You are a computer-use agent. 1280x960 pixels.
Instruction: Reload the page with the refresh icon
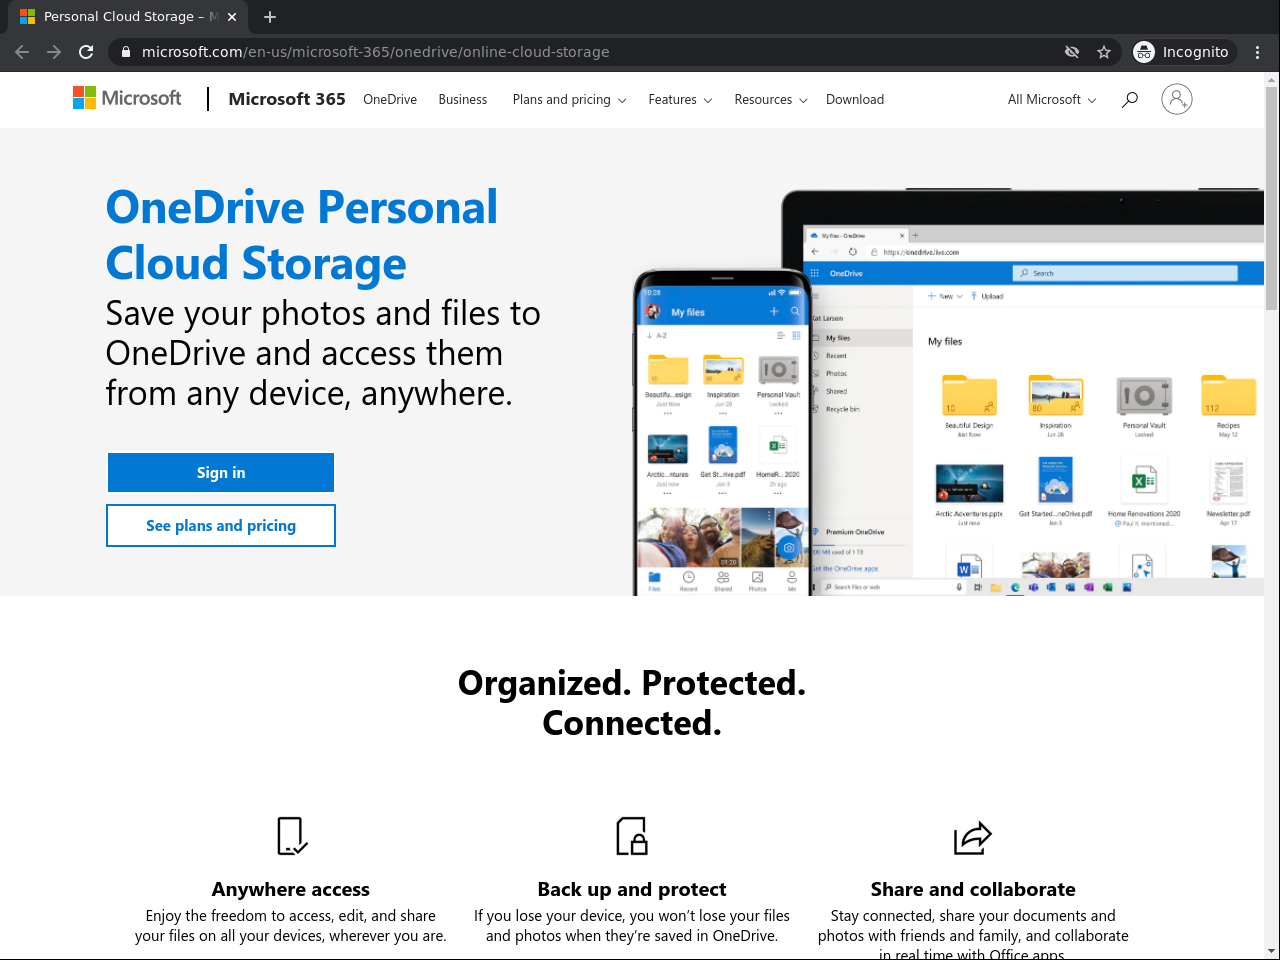point(86,52)
